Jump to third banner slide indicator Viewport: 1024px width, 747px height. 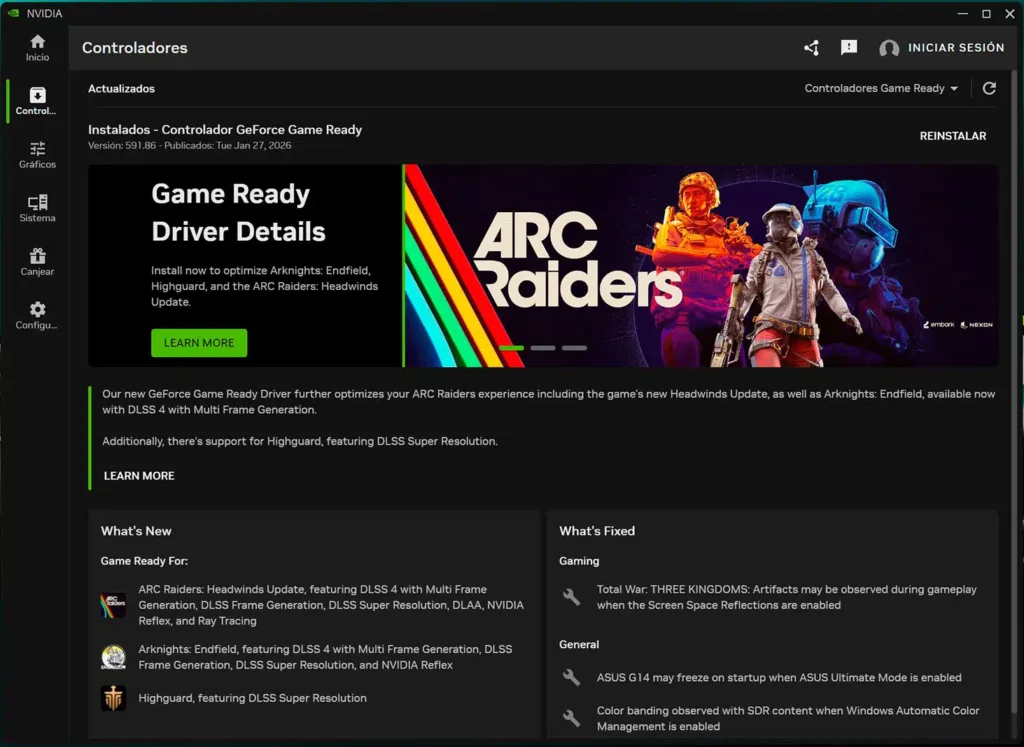574,348
